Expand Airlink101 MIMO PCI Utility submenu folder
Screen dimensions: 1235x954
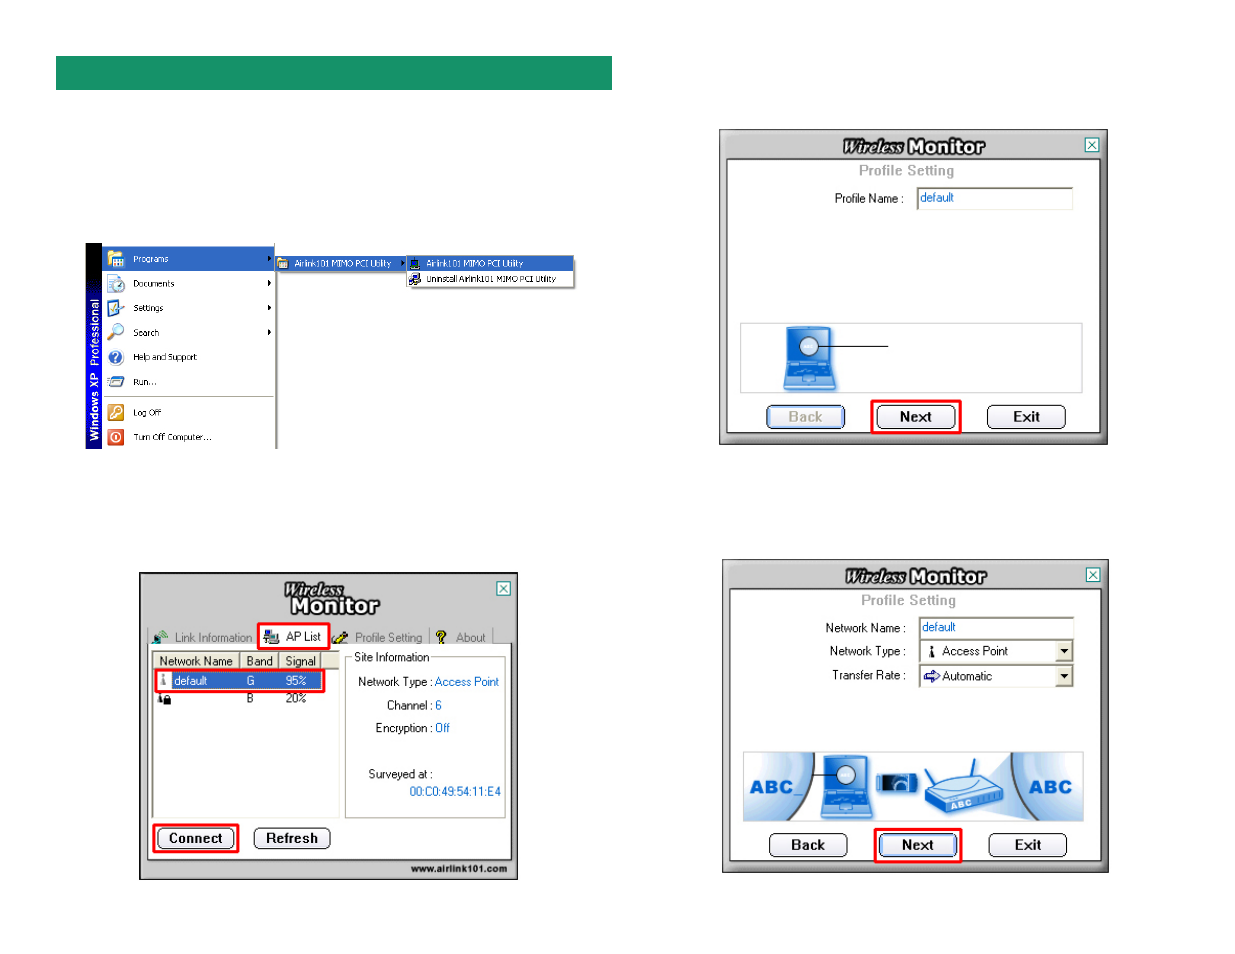tap(341, 264)
